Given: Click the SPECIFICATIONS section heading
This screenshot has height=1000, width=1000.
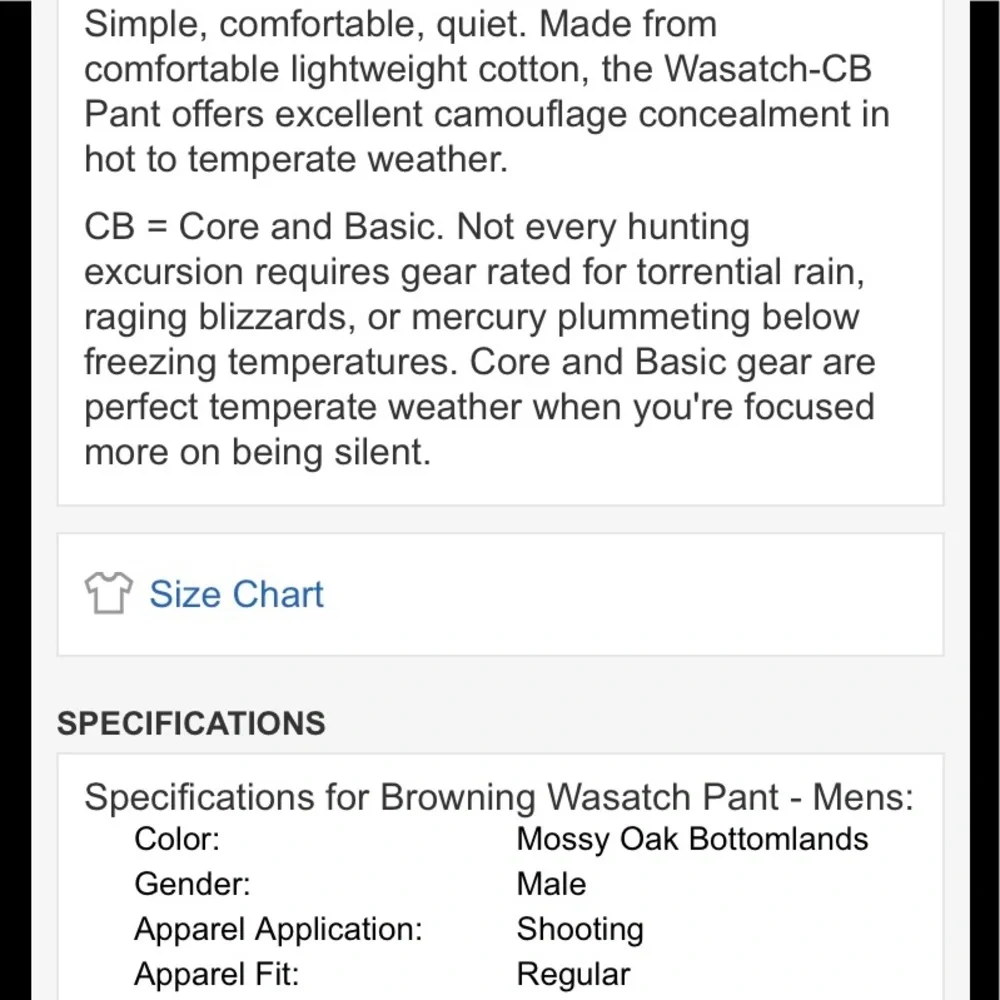Looking at the screenshot, I should pos(191,723).
